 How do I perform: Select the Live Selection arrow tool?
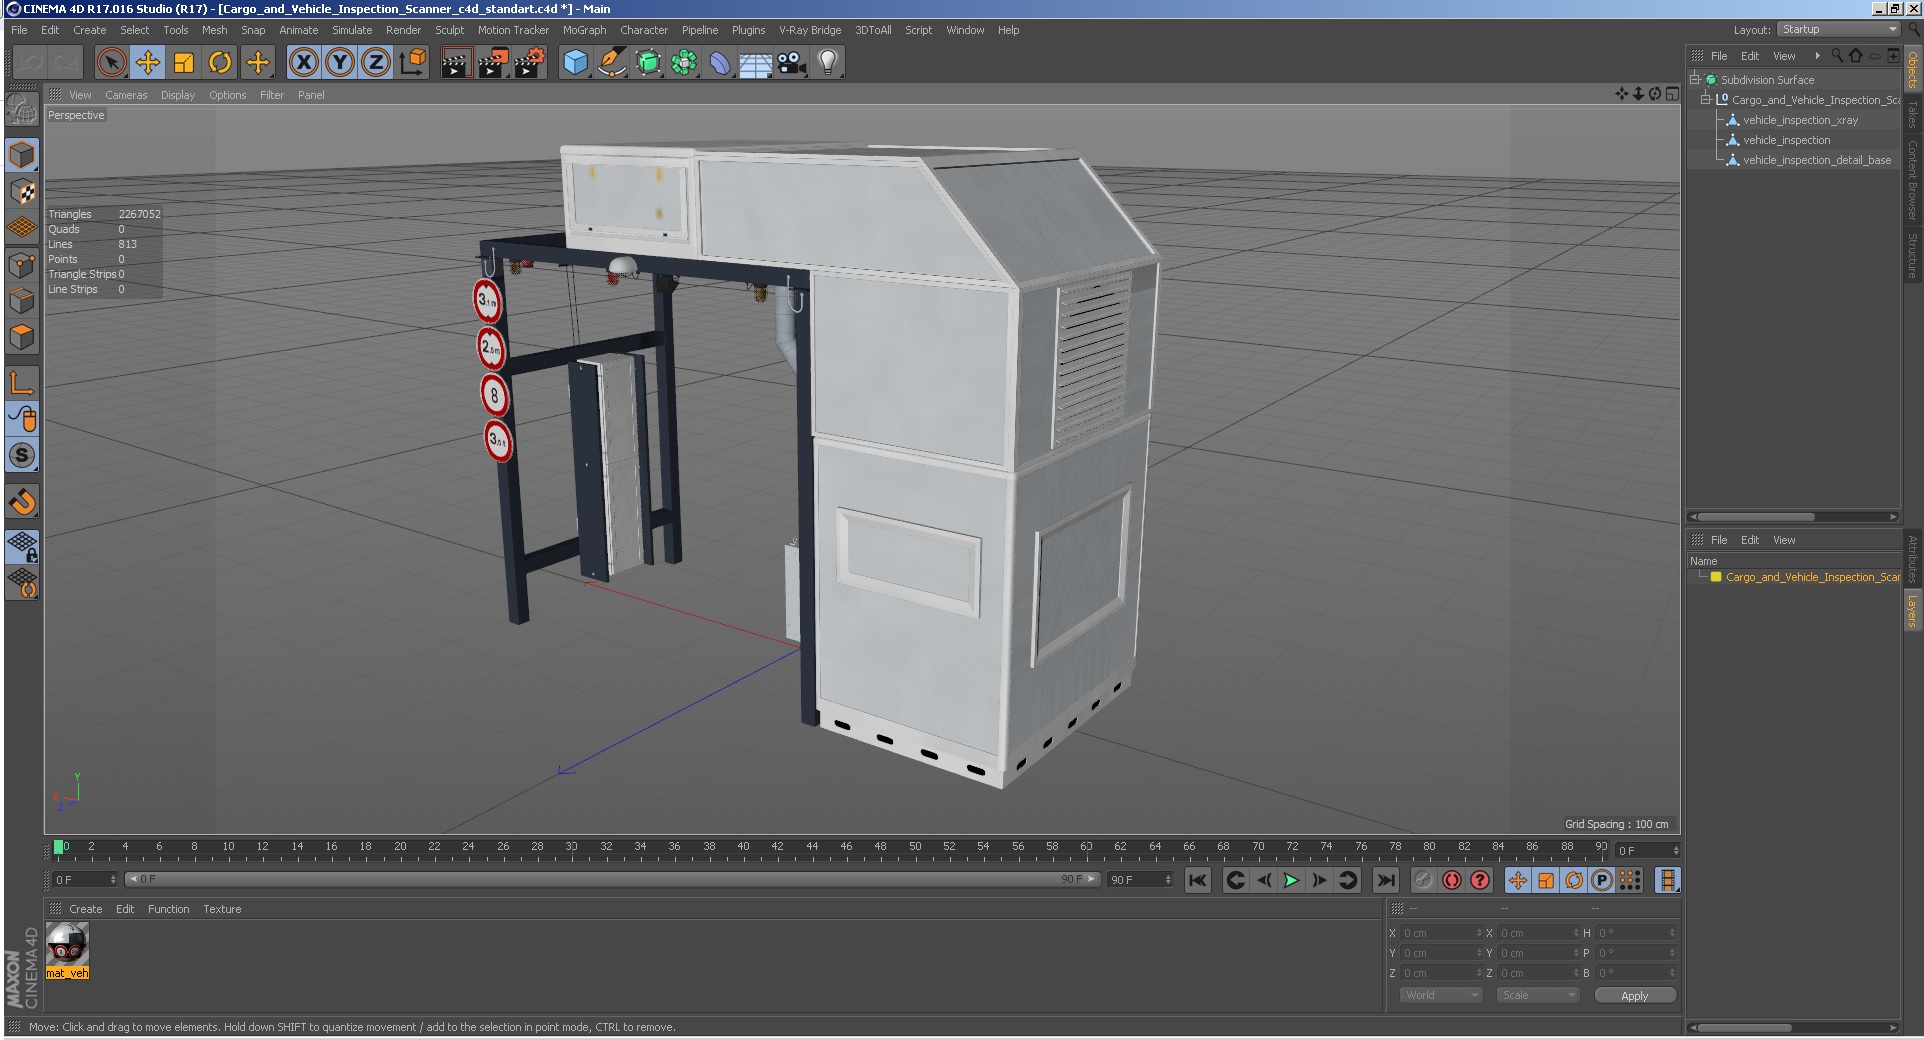[x=112, y=63]
